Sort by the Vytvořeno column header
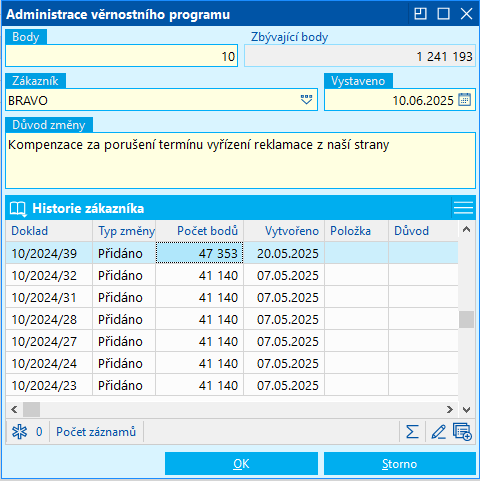 click(x=284, y=231)
